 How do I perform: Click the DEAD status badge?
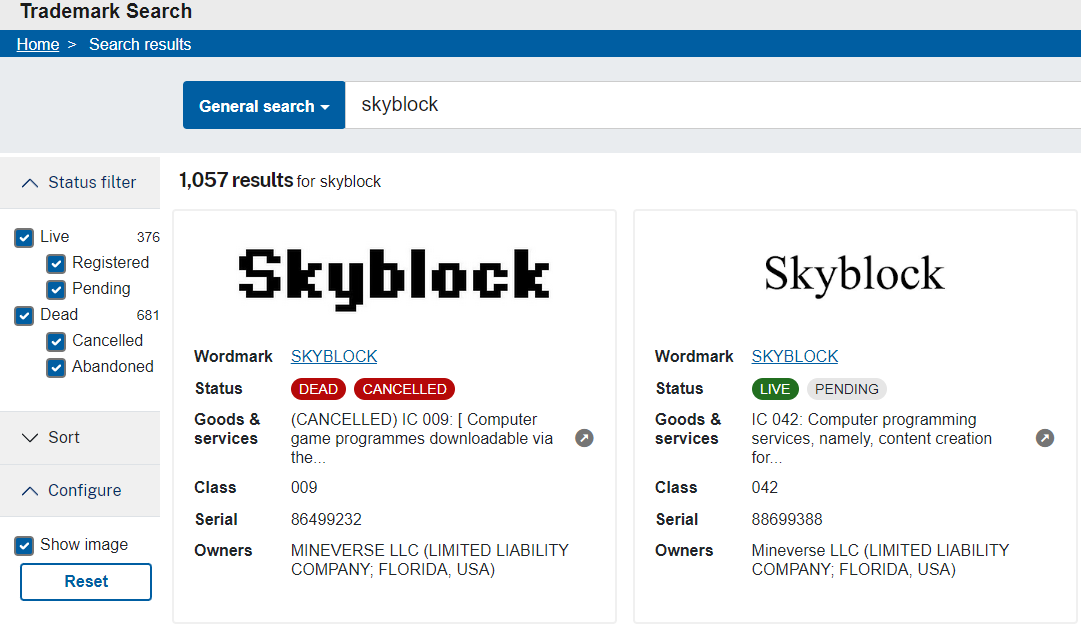click(x=319, y=389)
